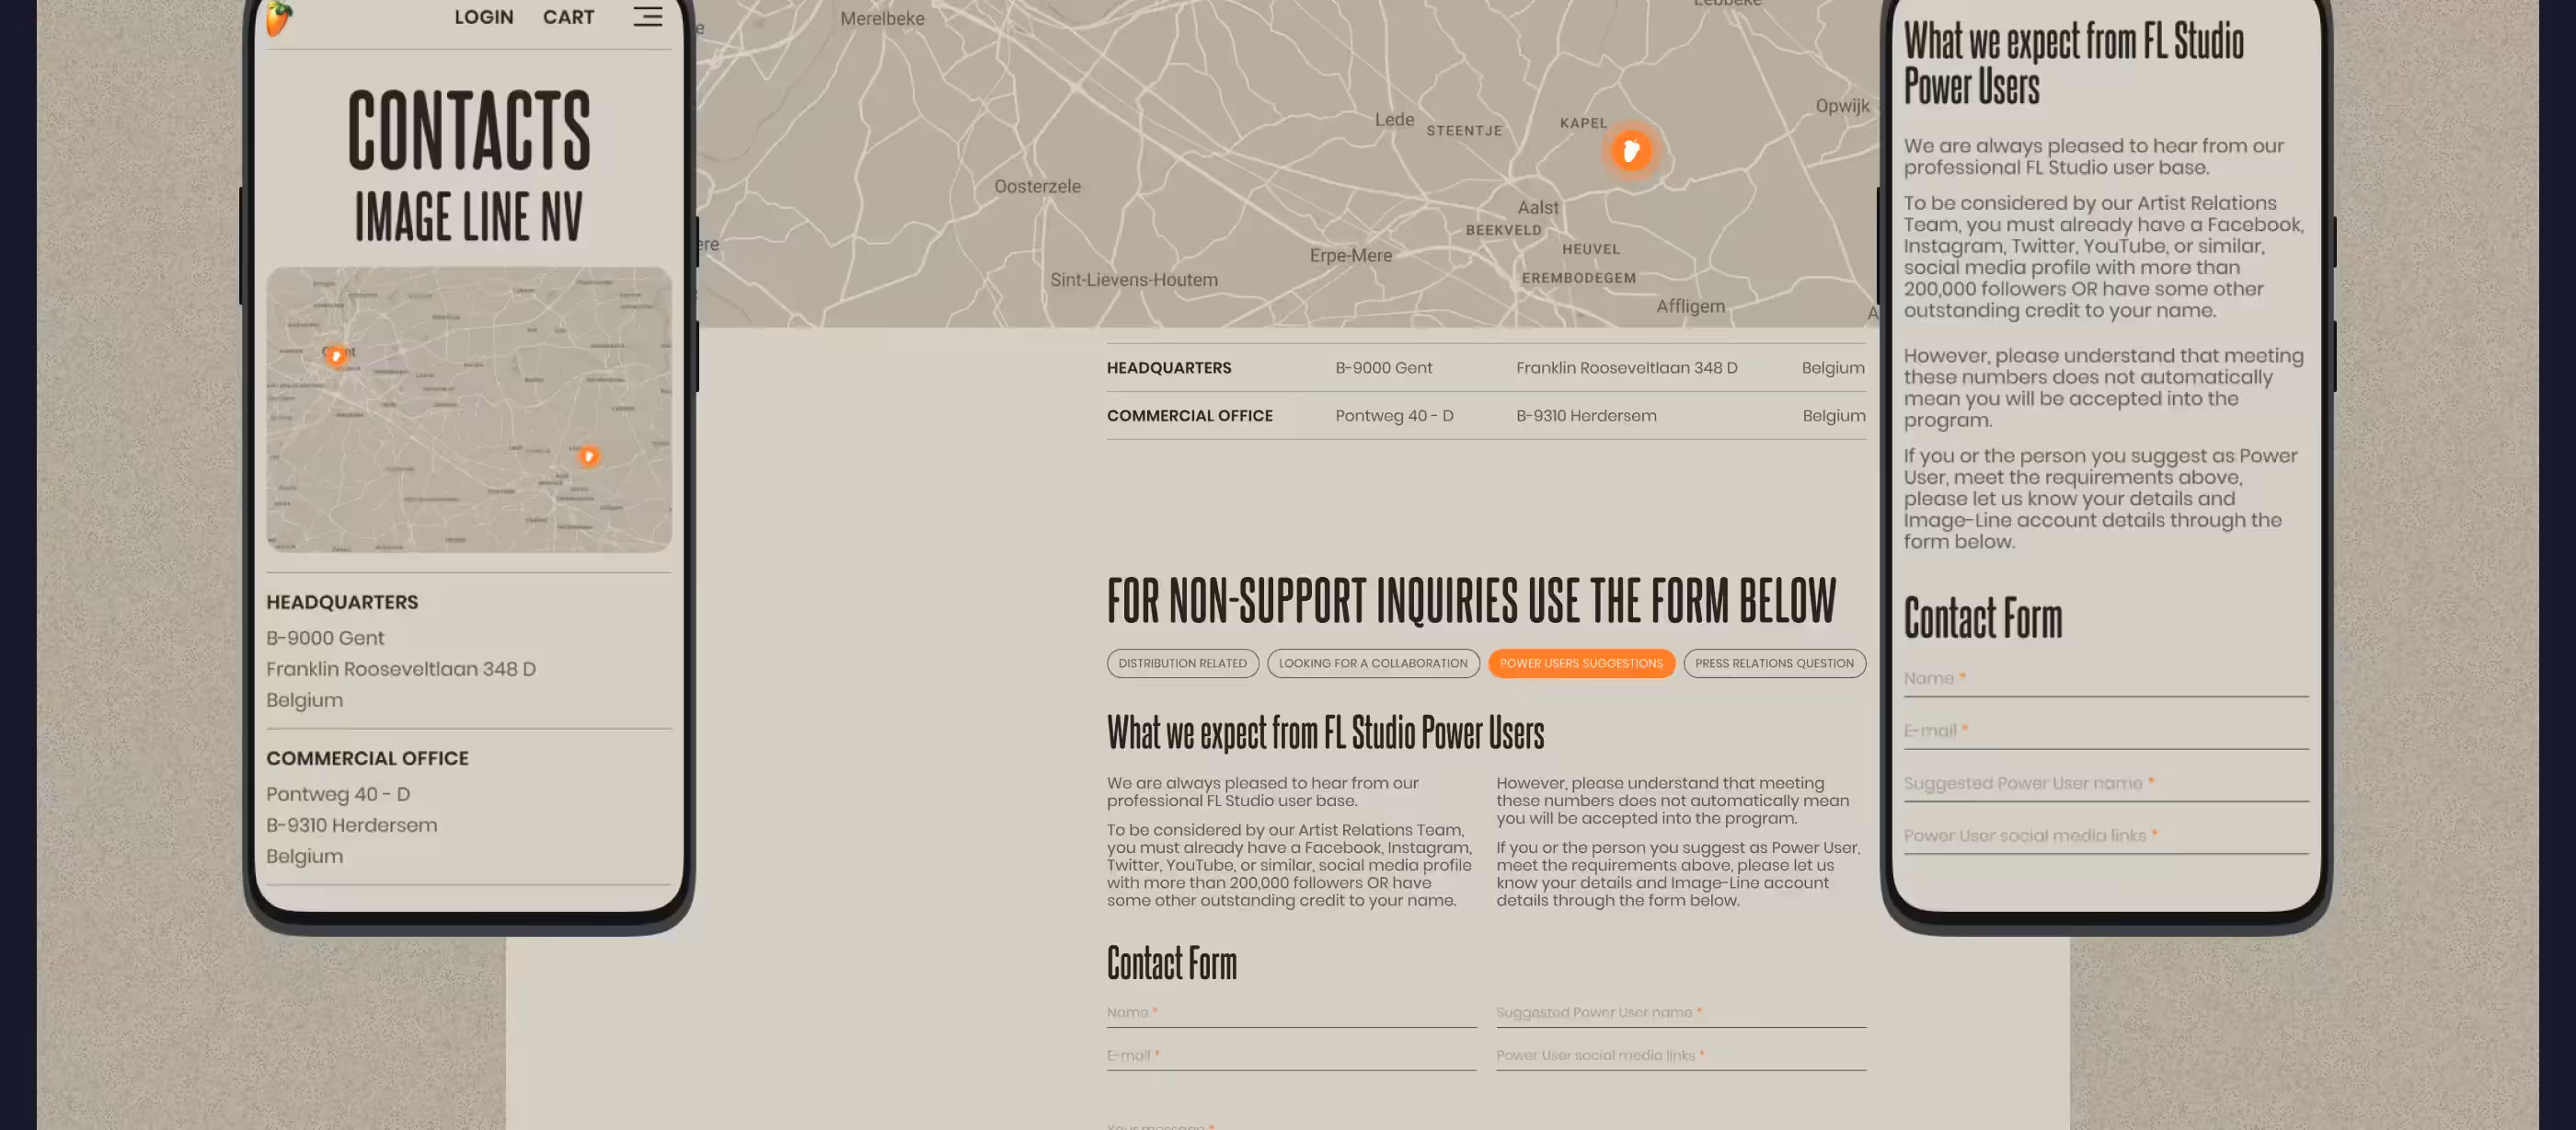Image resolution: width=2576 pixels, height=1130 pixels.
Task: Click the FL Studio fruit logo in mobile header
Action: coord(279,18)
